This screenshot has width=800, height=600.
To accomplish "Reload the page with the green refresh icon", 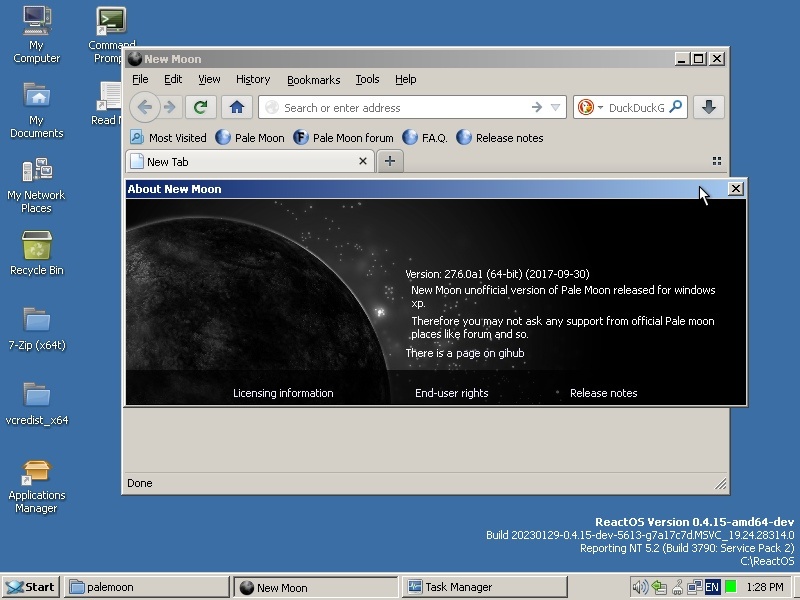I will coord(201,107).
